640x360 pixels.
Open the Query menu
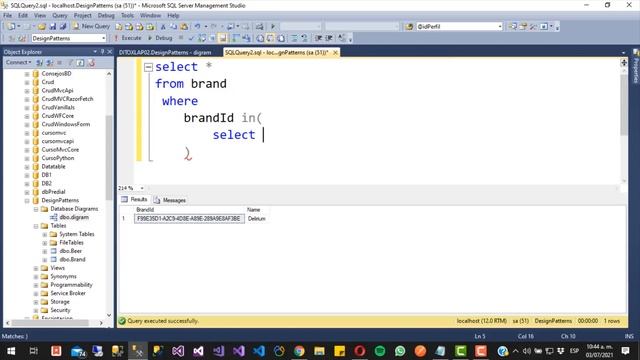[60, 16]
